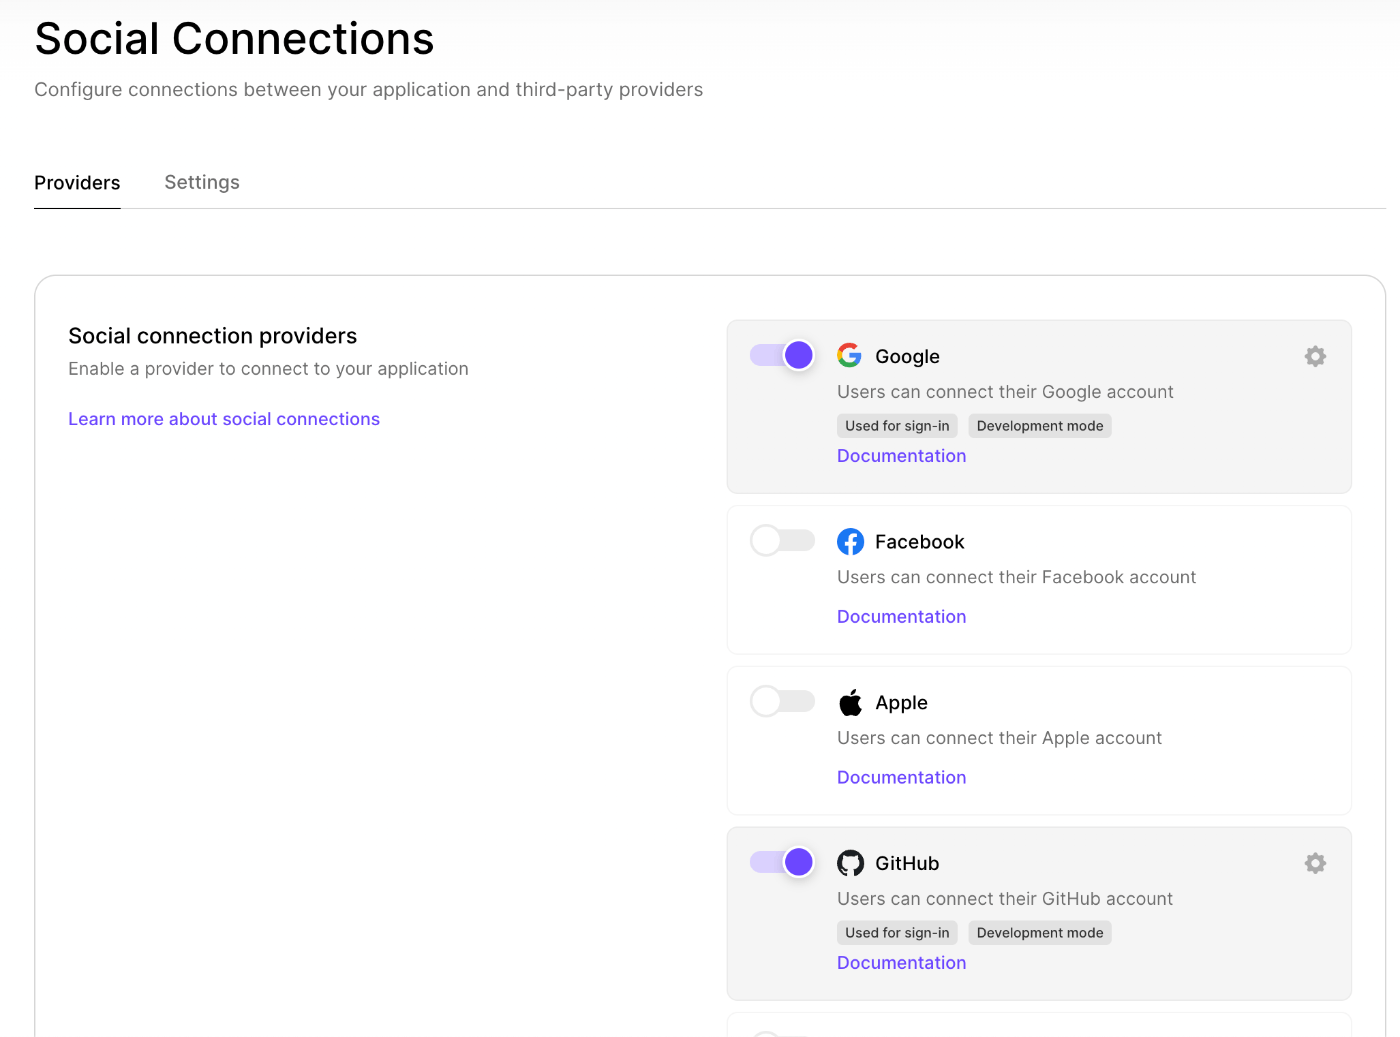Screen dimensions: 1400x1037
Task: Disable the GitHub connection toggle
Action: click(x=783, y=862)
